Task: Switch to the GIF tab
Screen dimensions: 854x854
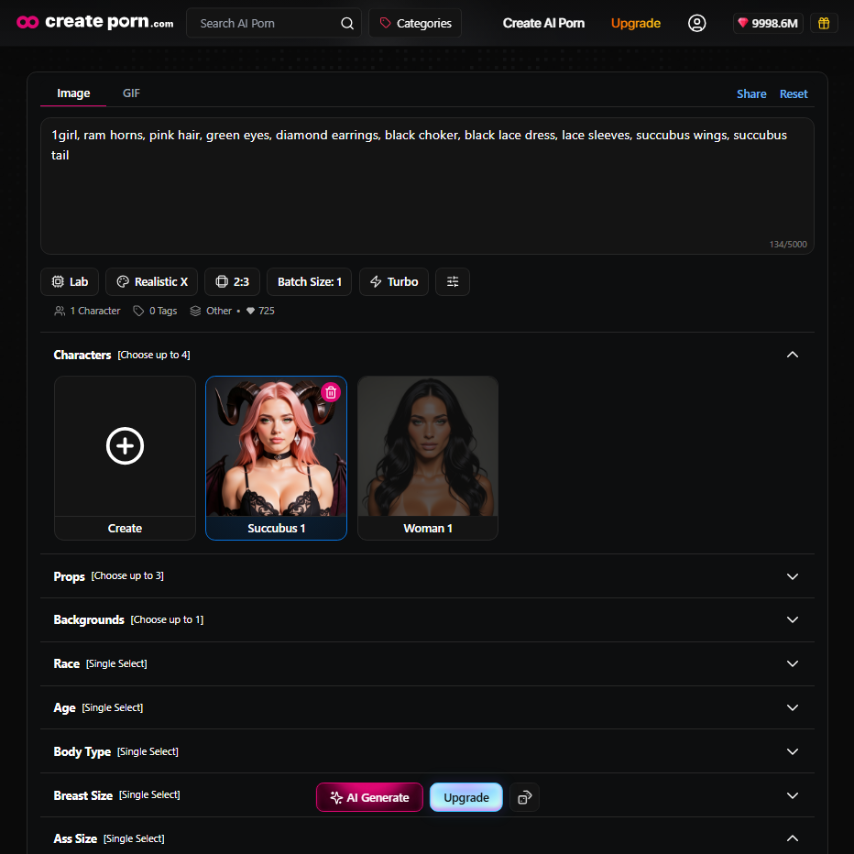Action: click(x=131, y=93)
